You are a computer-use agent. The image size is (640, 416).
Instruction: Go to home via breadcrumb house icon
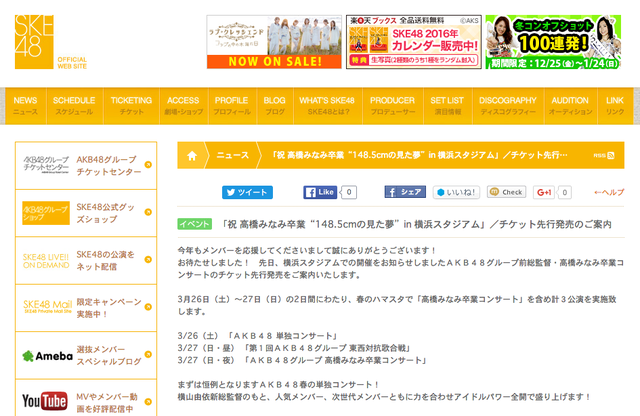click(x=192, y=156)
